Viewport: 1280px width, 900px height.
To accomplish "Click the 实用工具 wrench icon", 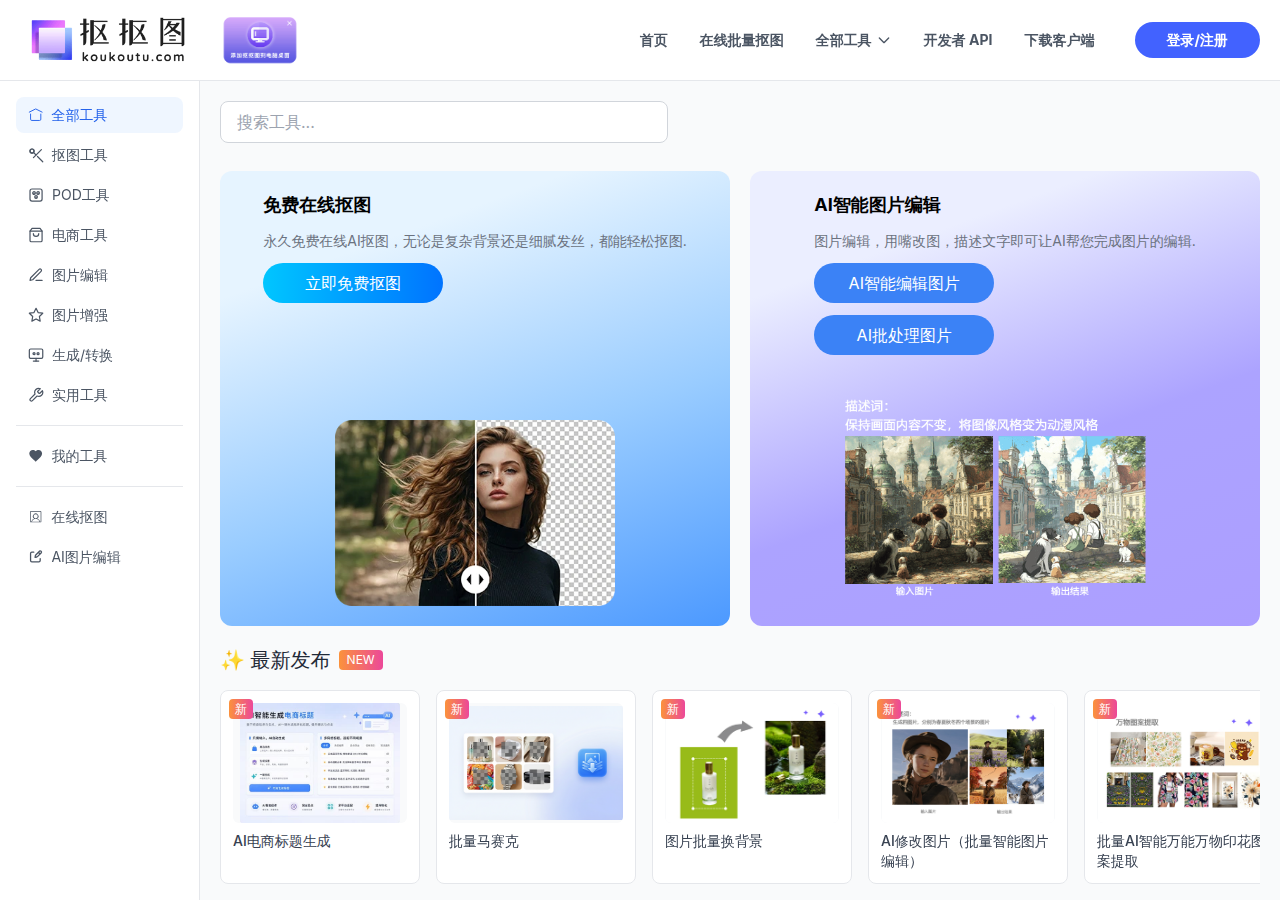I will 36,395.
